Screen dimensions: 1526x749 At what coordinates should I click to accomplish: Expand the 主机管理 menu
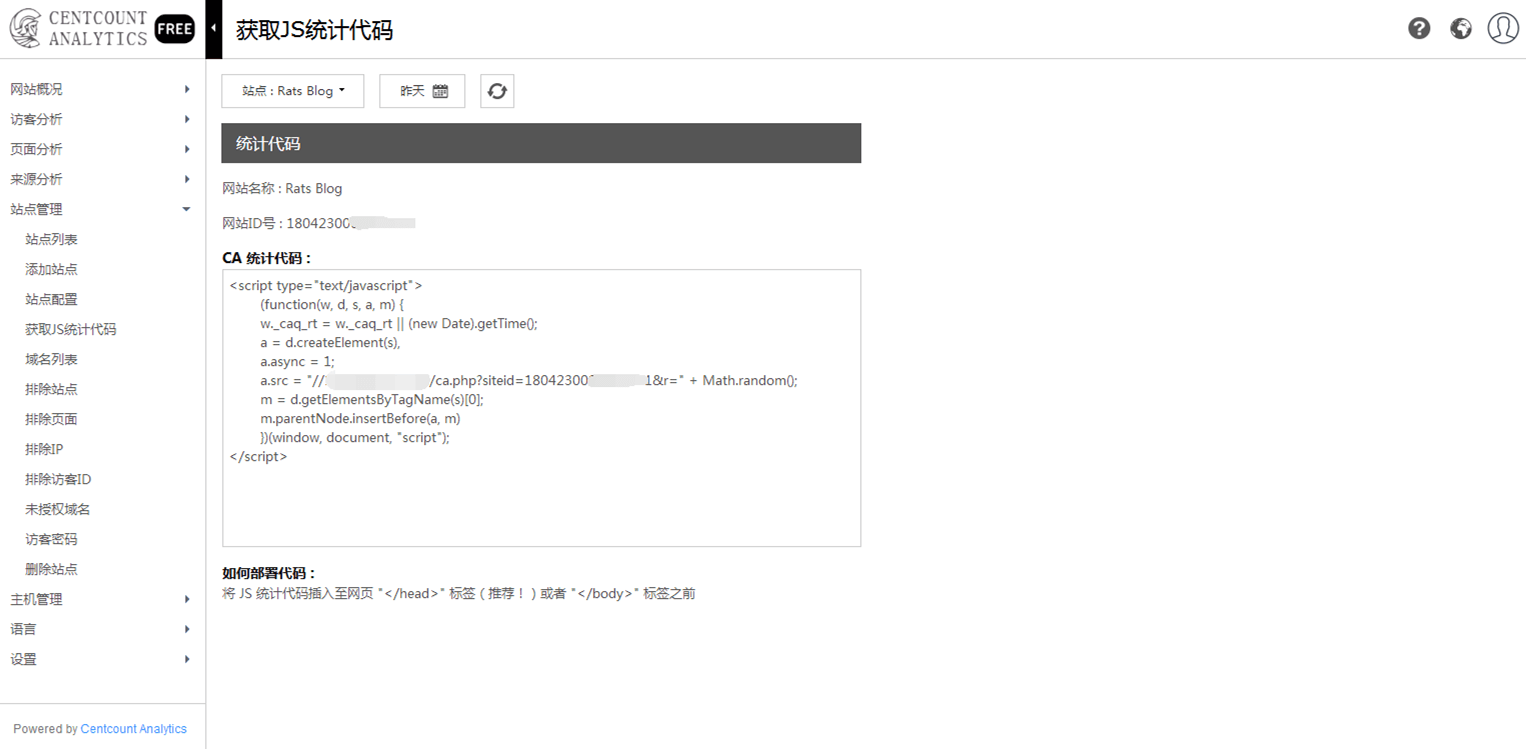pos(102,599)
